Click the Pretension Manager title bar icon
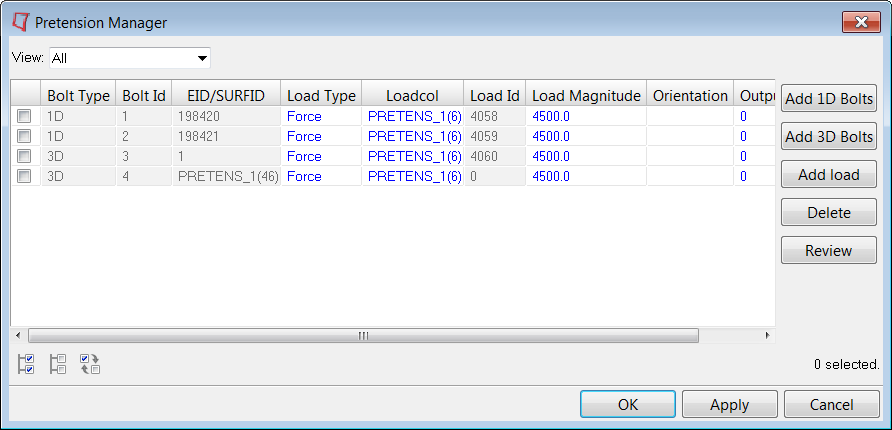This screenshot has height=430, width=892. click(20, 22)
